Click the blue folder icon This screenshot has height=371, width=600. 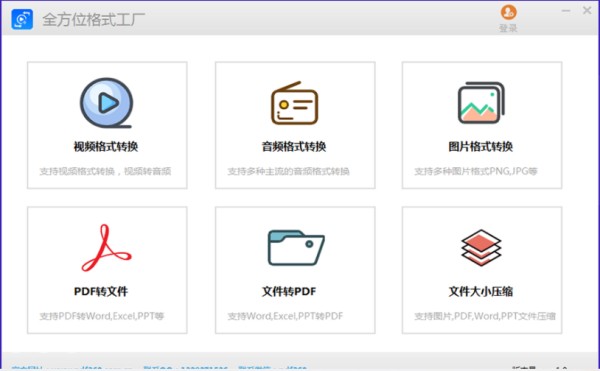coord(296,248)
